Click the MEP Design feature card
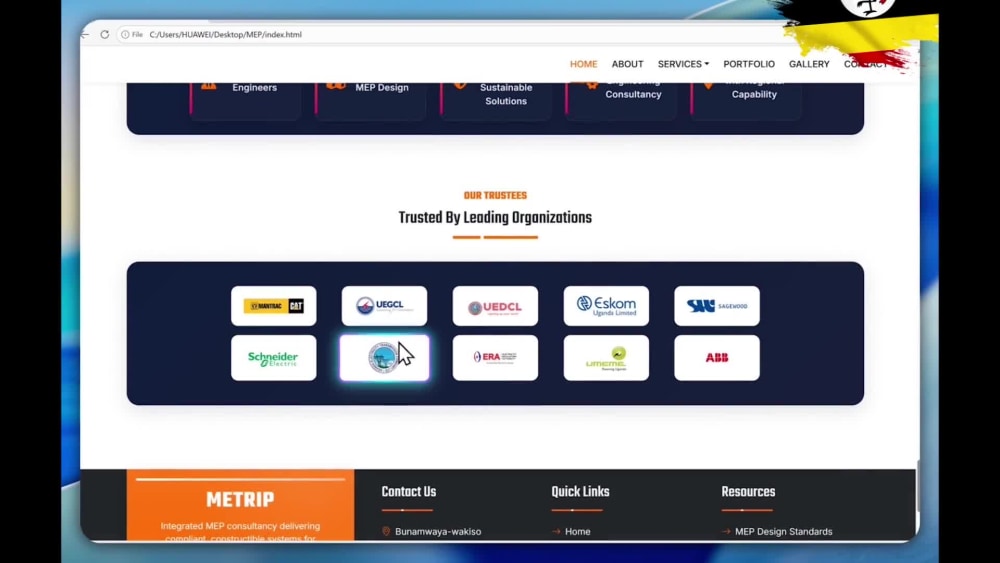Screen dimensions: 1000x563 [371, 101]
